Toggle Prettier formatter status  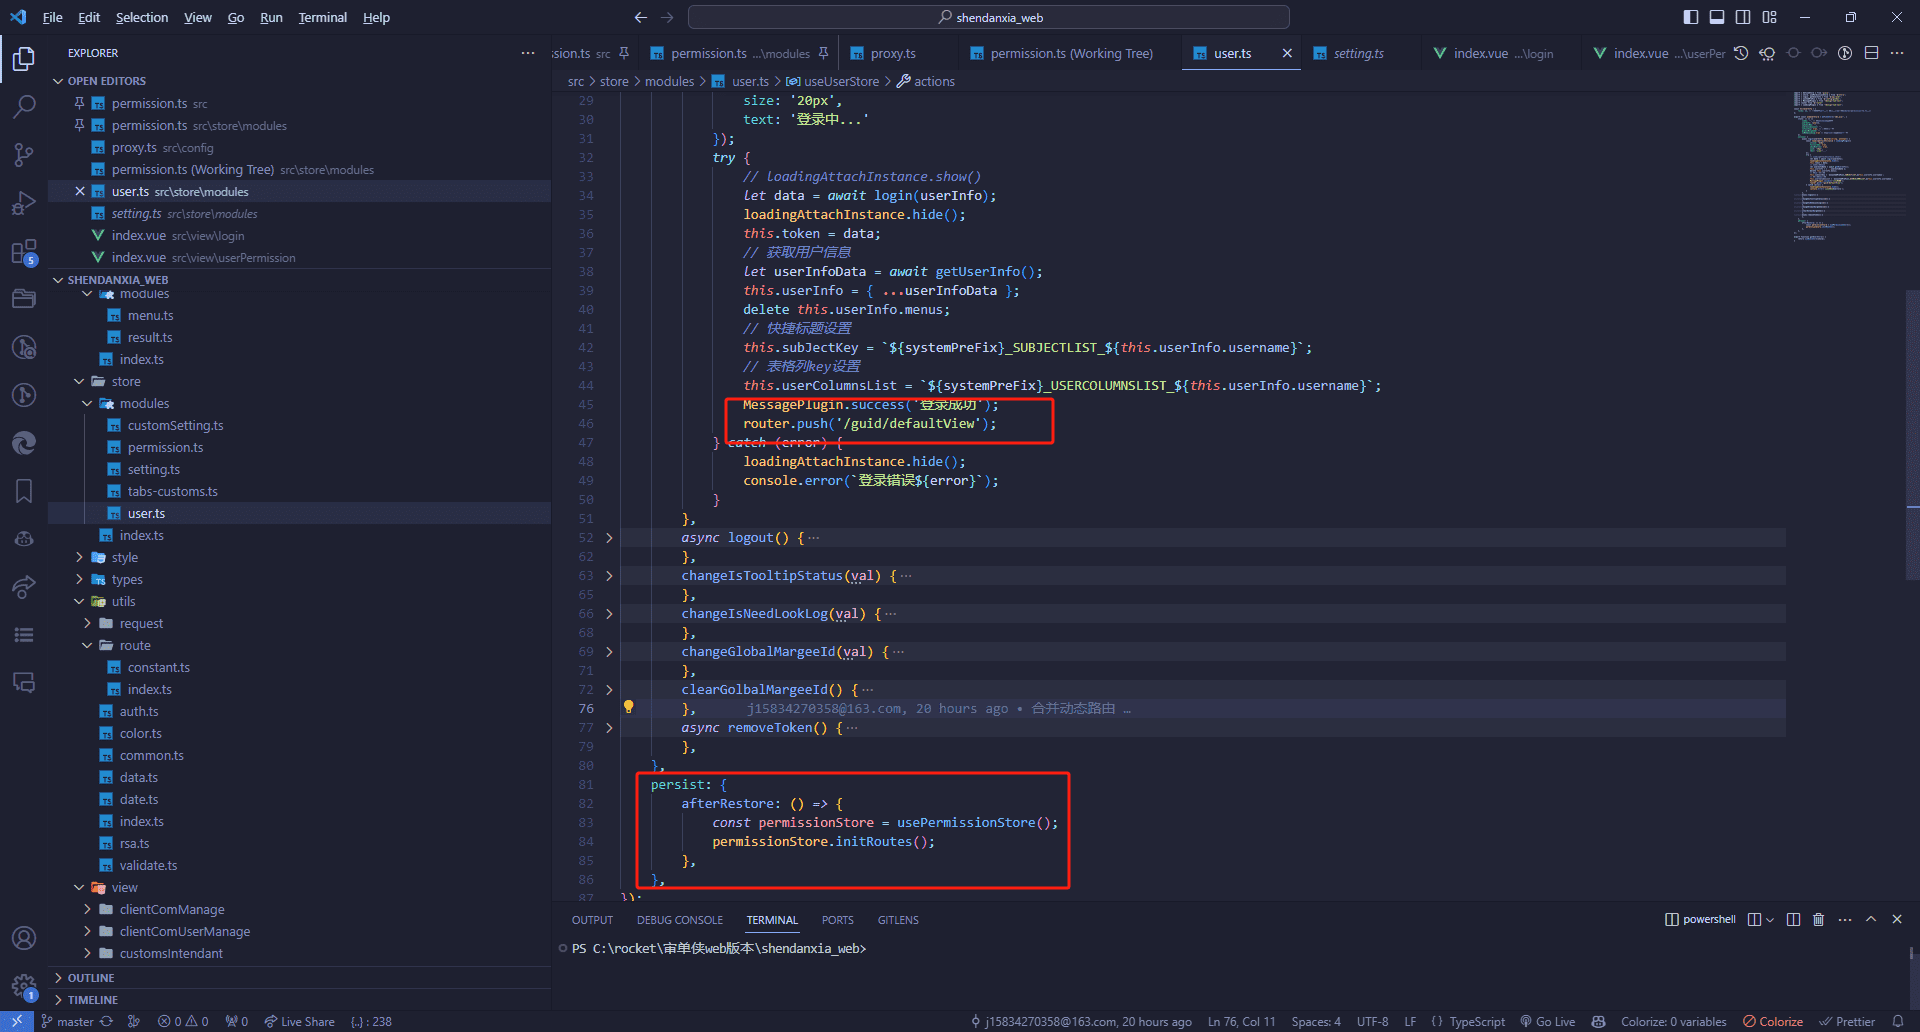[x=1847, y=1021]
